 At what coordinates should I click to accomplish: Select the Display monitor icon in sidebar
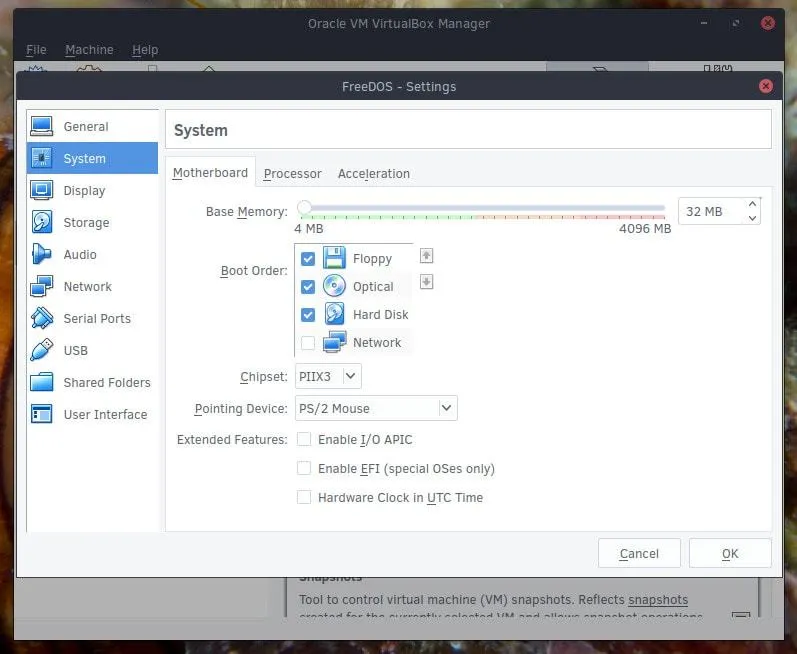point(42,191)
